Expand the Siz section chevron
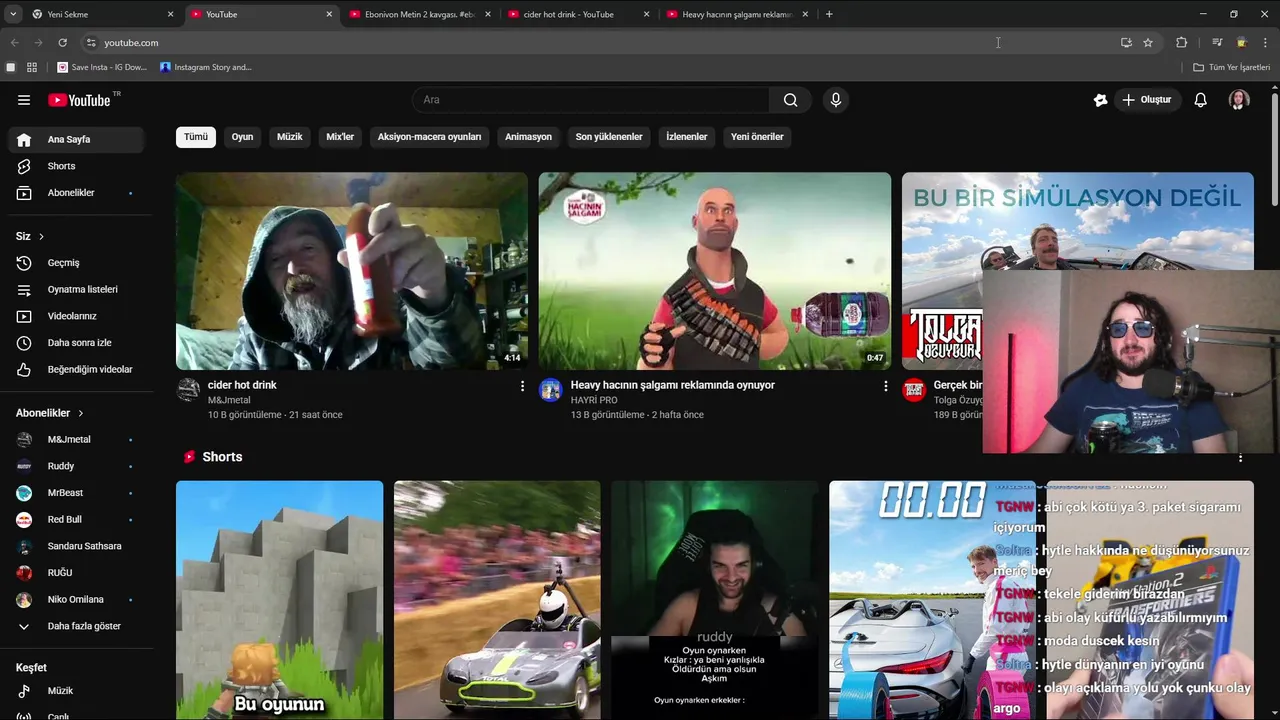The height and width of the screenshot is (720, 1280). pos(41,236)
